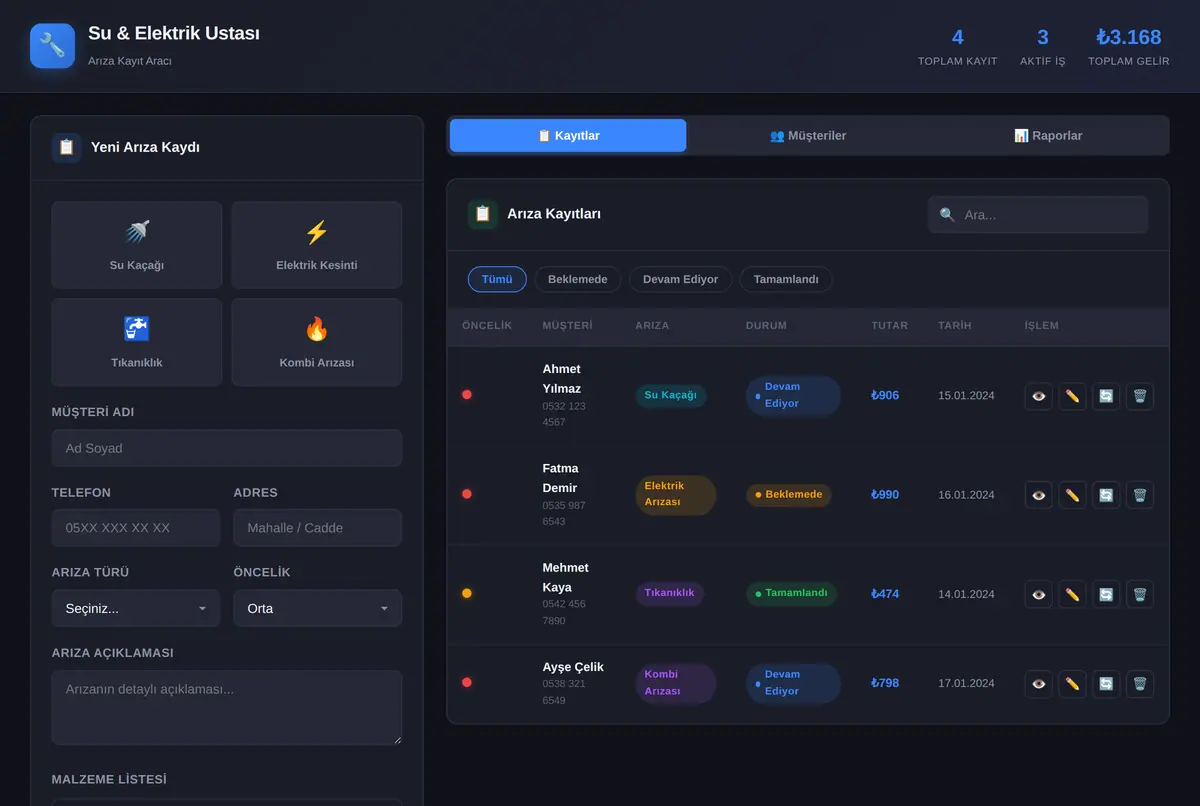1200x806 pixels.
Task: Show Fatma Demir details via eye icon
Action: pos(1039,495)
